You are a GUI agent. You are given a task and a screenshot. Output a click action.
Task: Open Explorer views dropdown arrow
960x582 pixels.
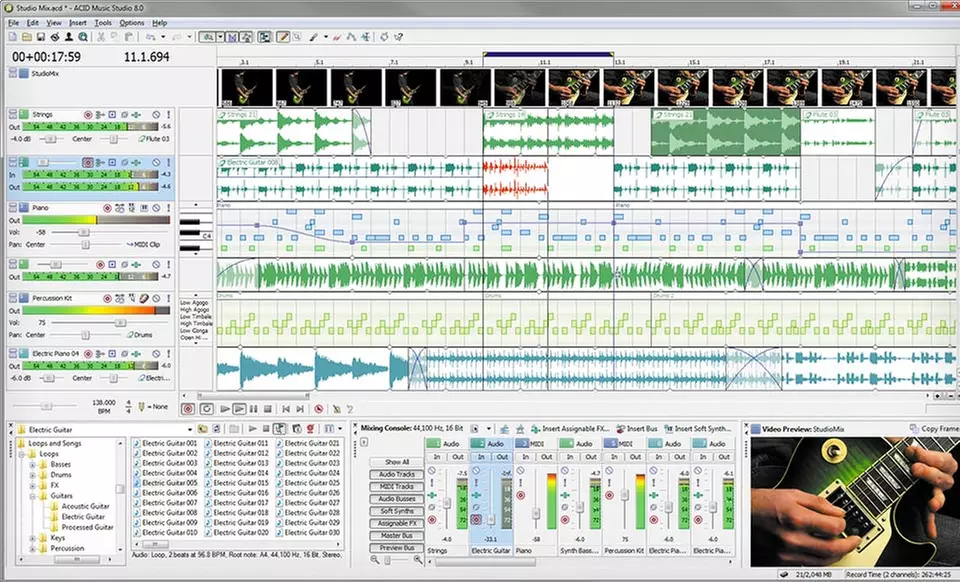click(x=338, y=429)
